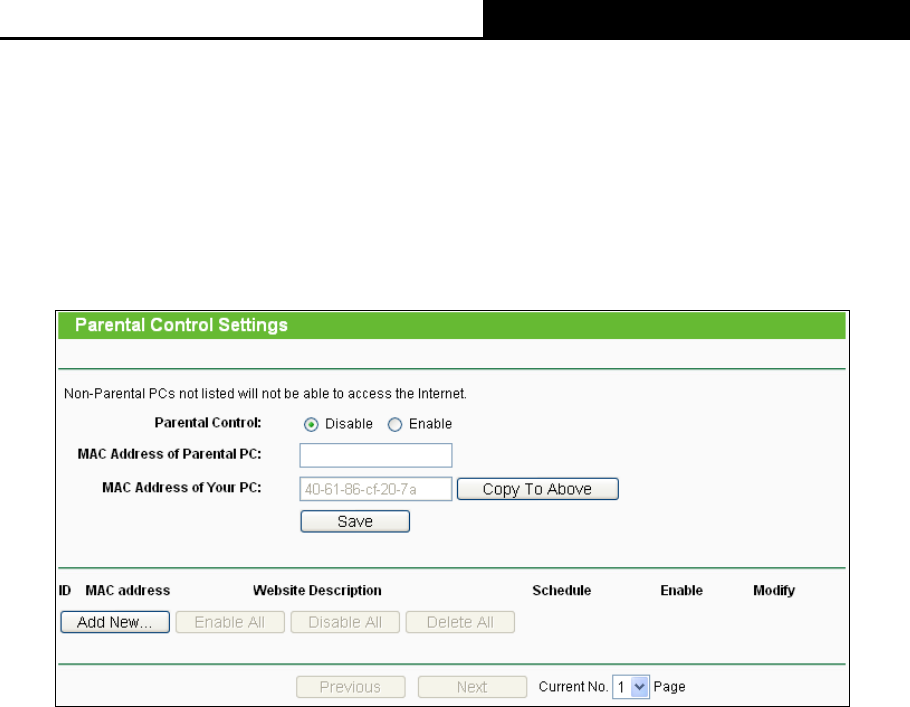The height and width of the screenshot is (707, 910).
Task: Go to the Previous page
Action: pos(351,687)
